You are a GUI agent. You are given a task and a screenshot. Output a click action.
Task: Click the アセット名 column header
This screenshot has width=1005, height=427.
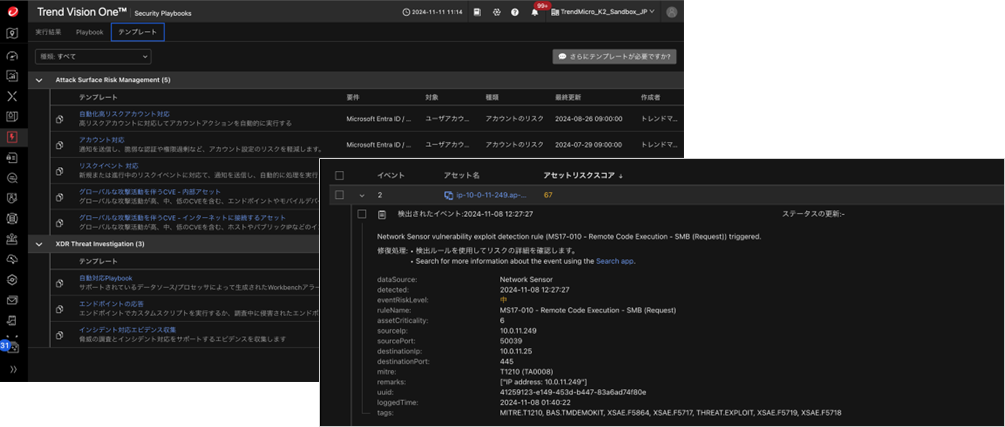[x=461, y=175]
